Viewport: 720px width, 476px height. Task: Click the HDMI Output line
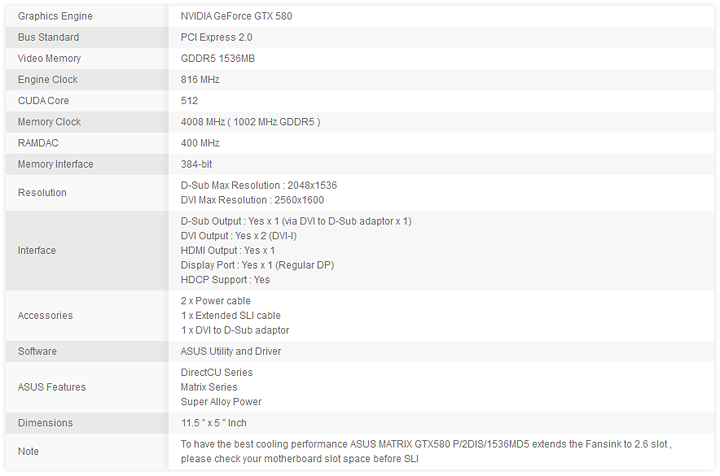228,250
